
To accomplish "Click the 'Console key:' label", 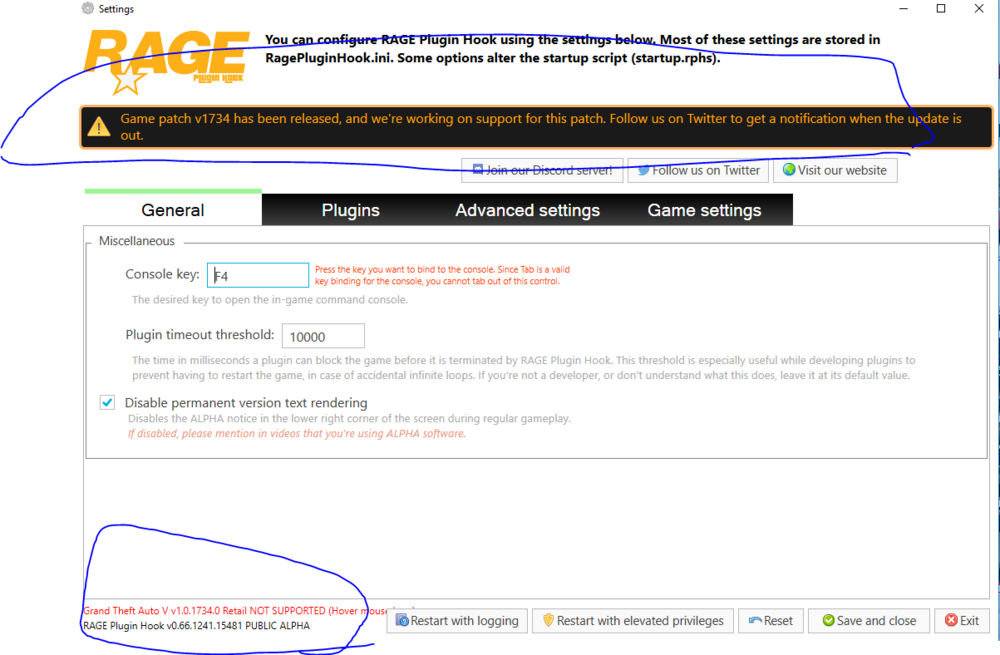I will 162,274.
